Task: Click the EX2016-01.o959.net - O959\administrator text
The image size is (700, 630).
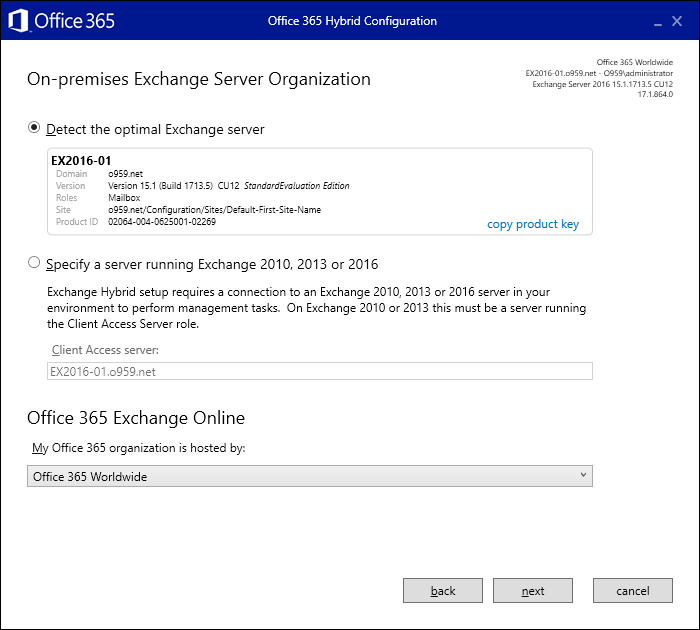Action: pos(599,73)
